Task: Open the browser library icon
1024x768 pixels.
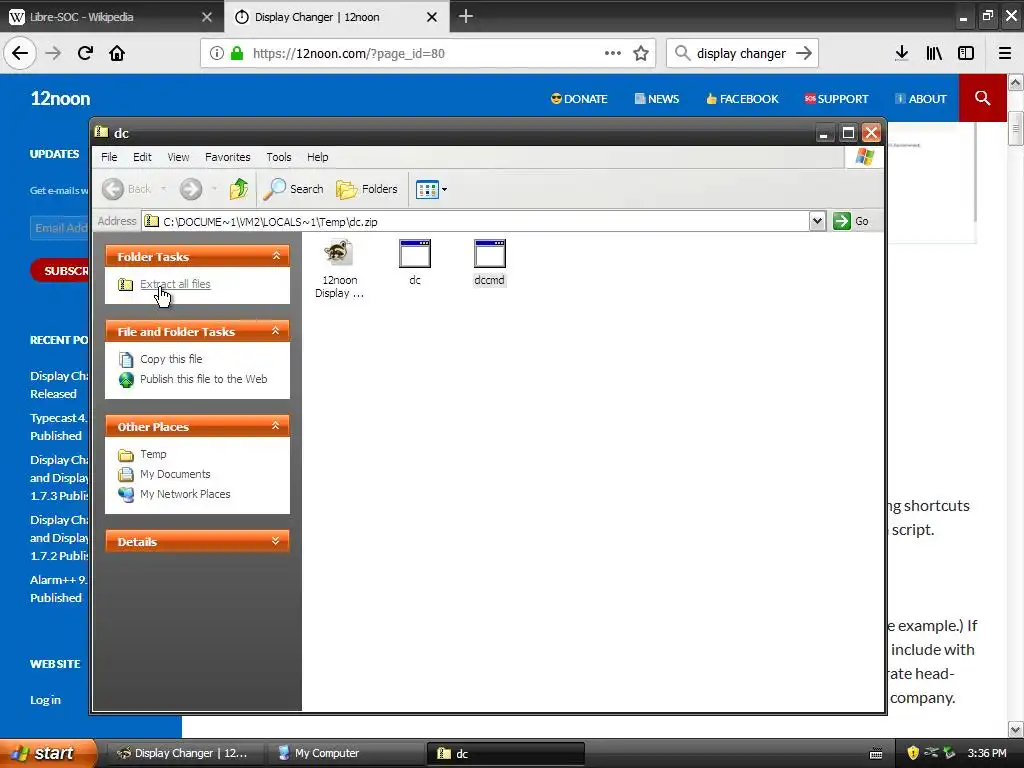Action: click(934, 53)
